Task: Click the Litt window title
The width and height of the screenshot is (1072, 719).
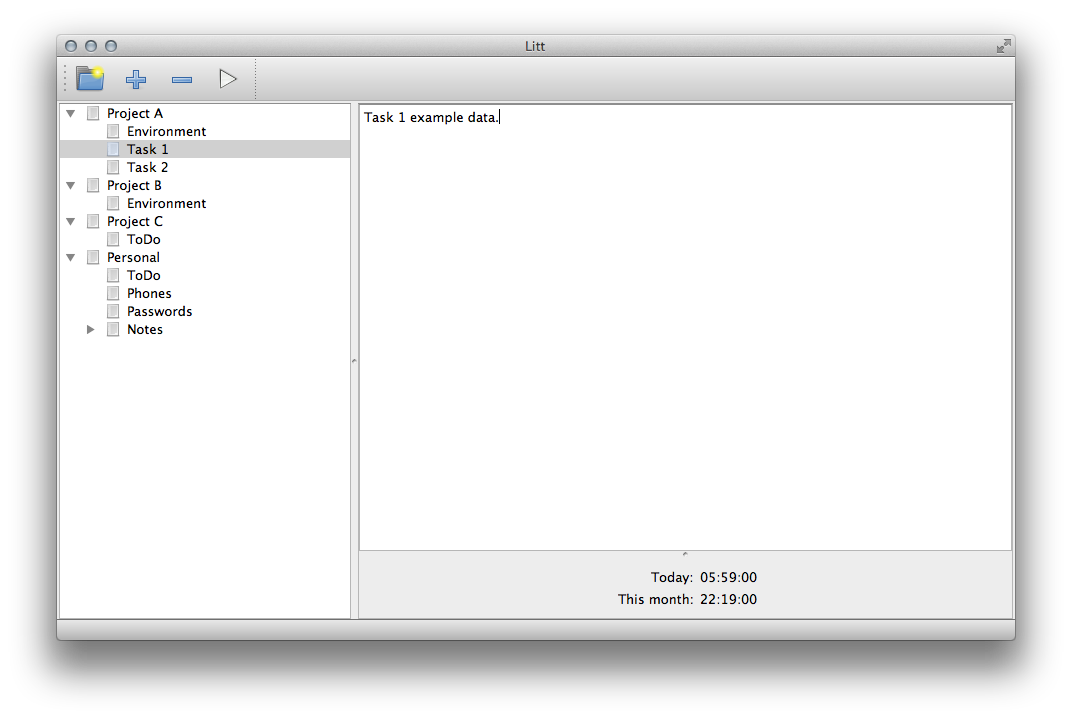Action: point(535,46)
